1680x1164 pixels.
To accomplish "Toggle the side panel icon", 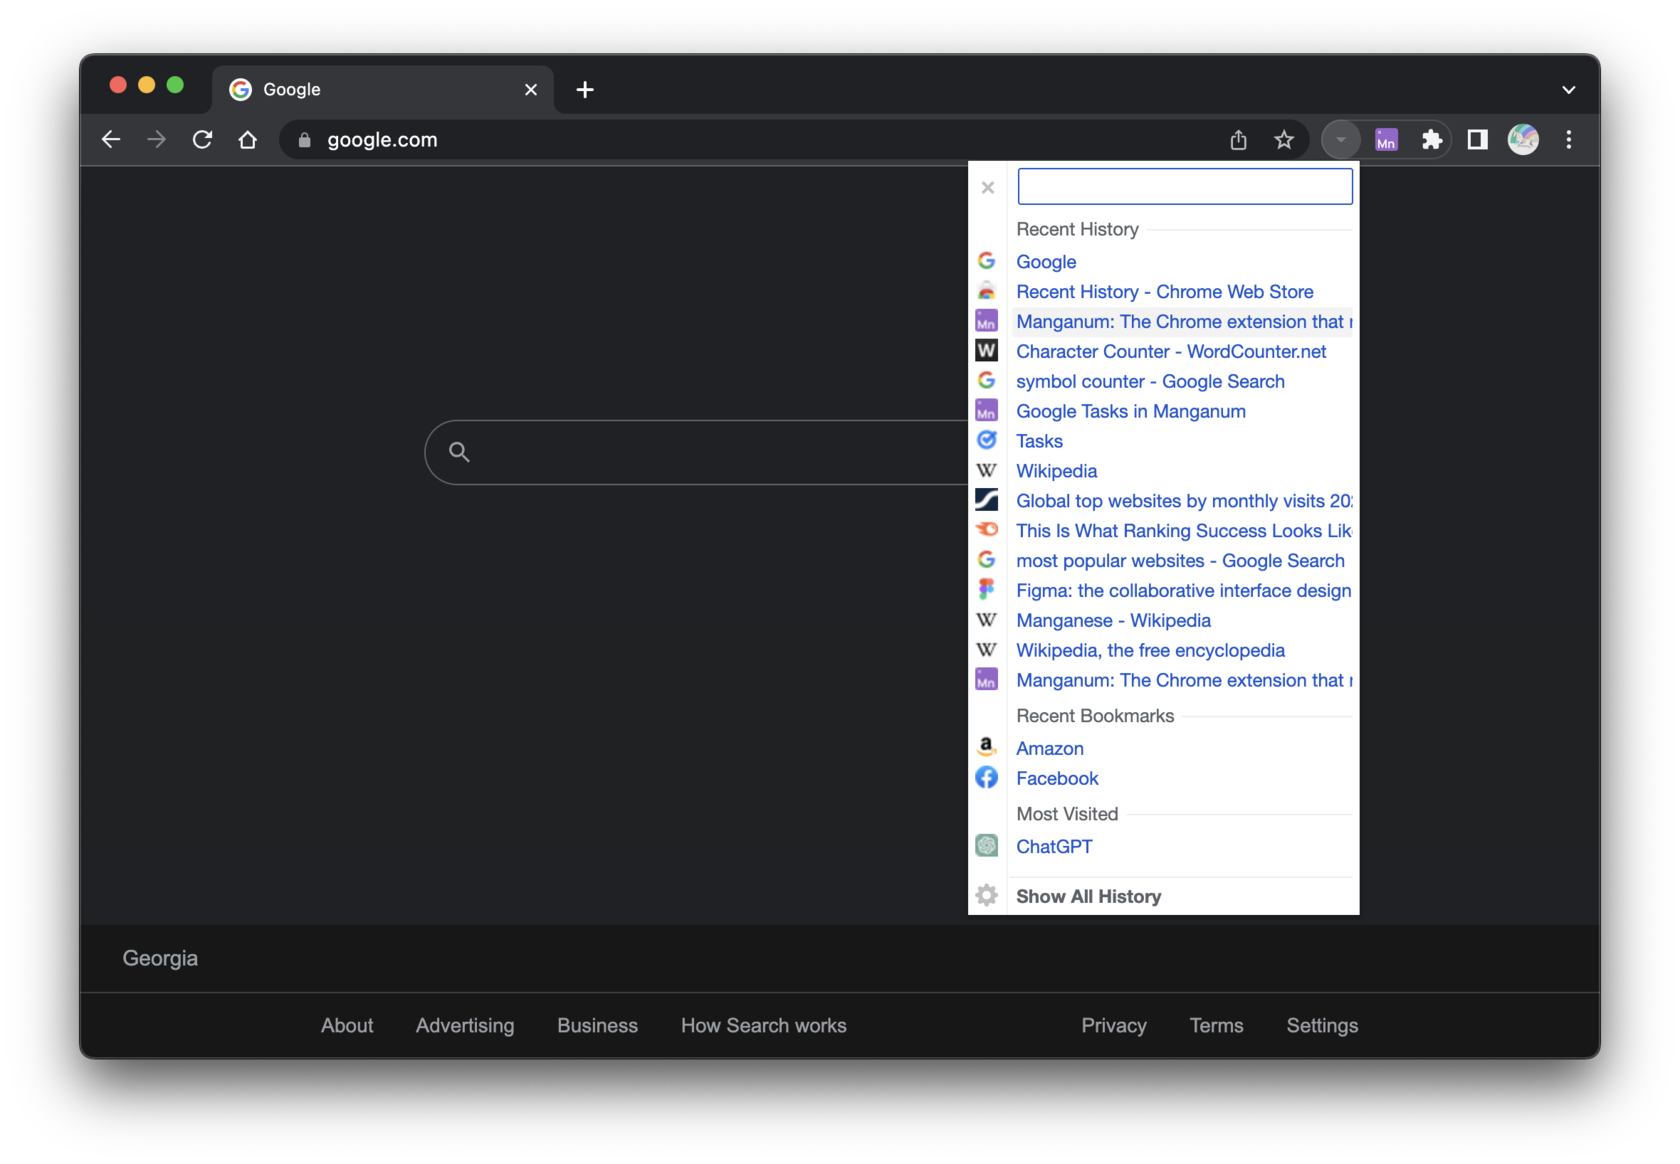I will point(1477,140).
